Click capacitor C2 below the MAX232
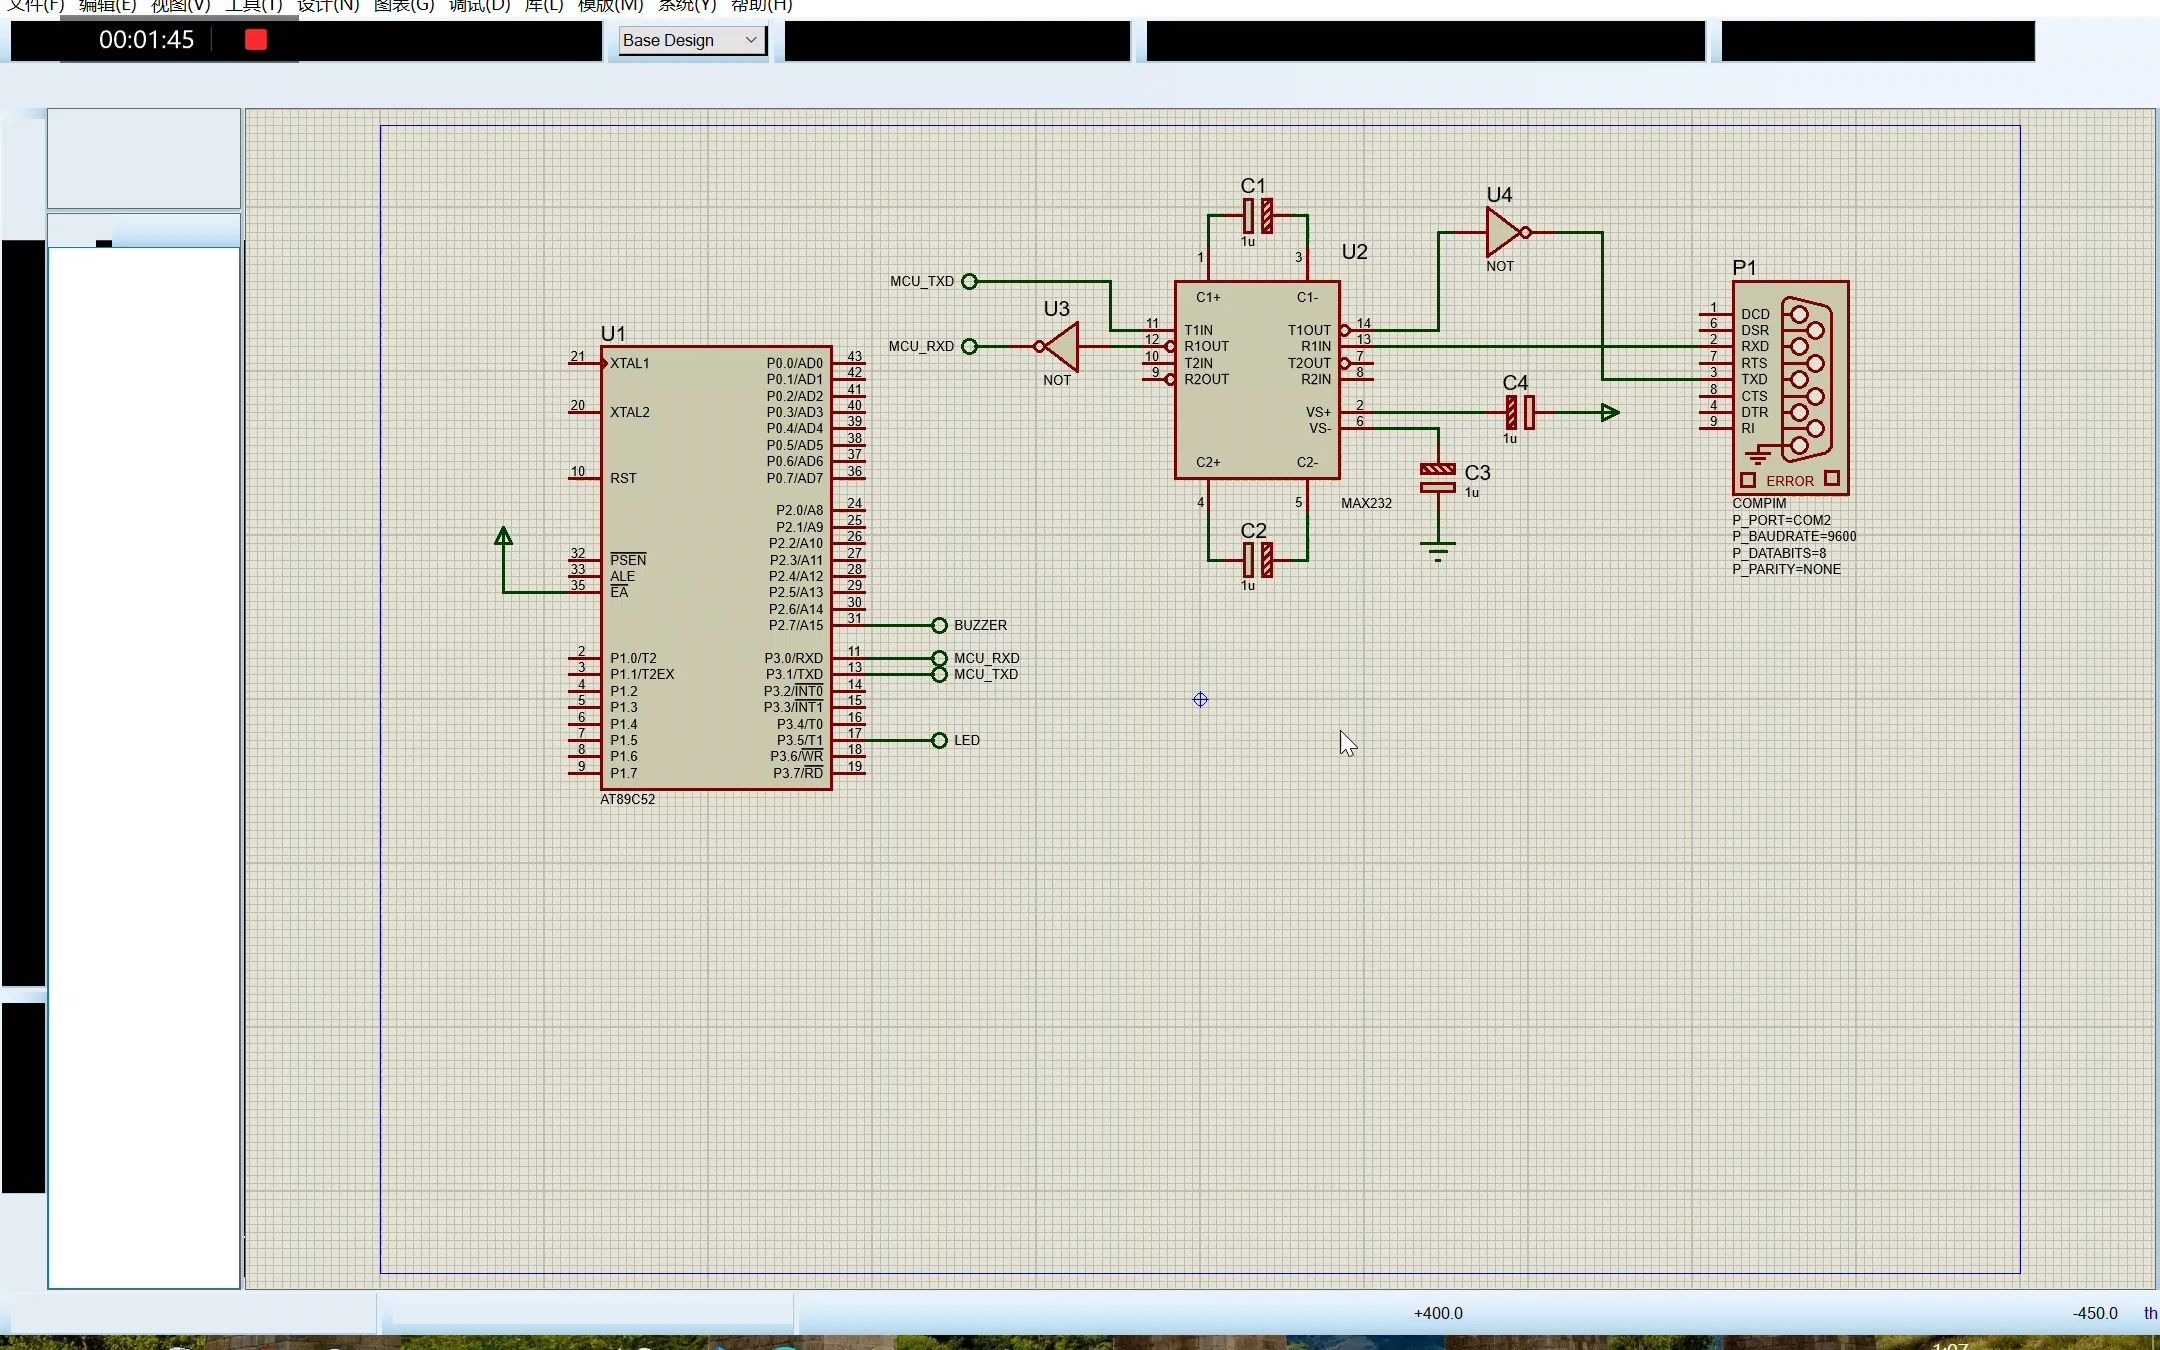The height and width of the screenshot is (1350, 2160). point(1257,560)
